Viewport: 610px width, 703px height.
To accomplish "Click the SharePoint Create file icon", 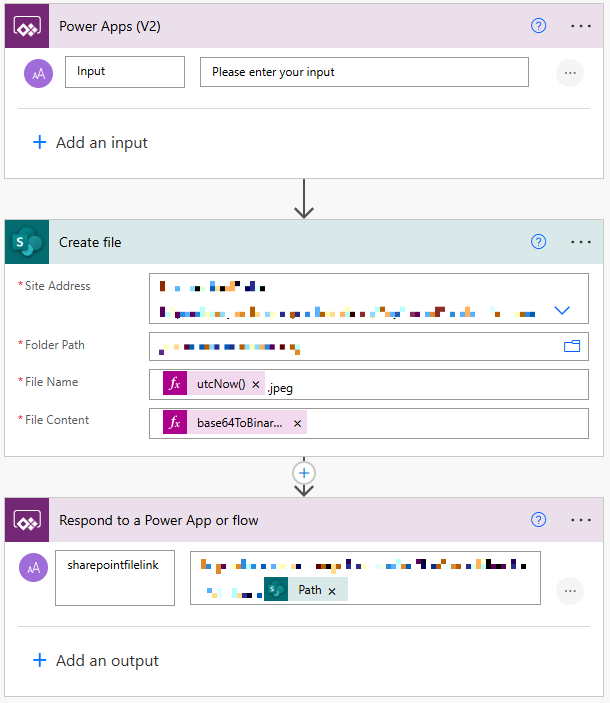I will coord(26,242).
